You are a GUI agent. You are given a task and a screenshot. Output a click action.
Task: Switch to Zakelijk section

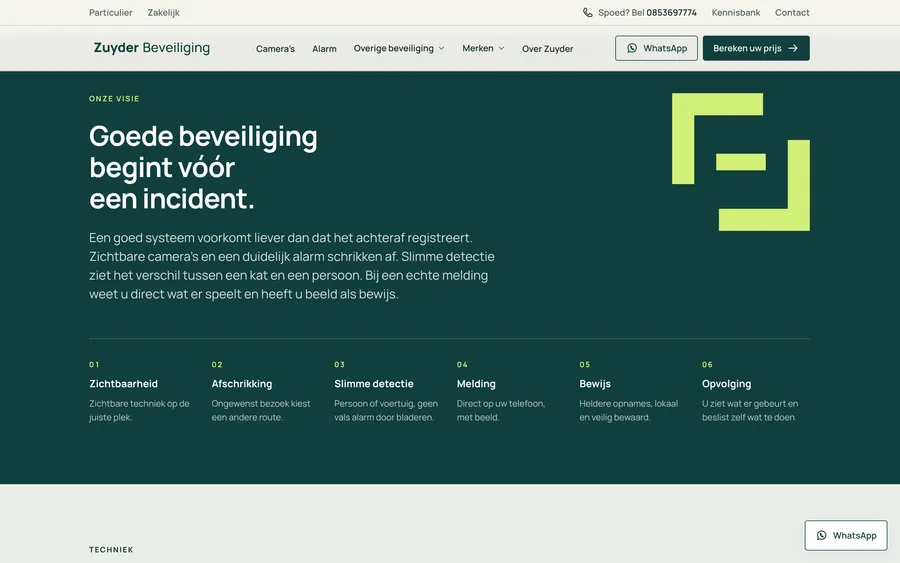coord(164,13)
